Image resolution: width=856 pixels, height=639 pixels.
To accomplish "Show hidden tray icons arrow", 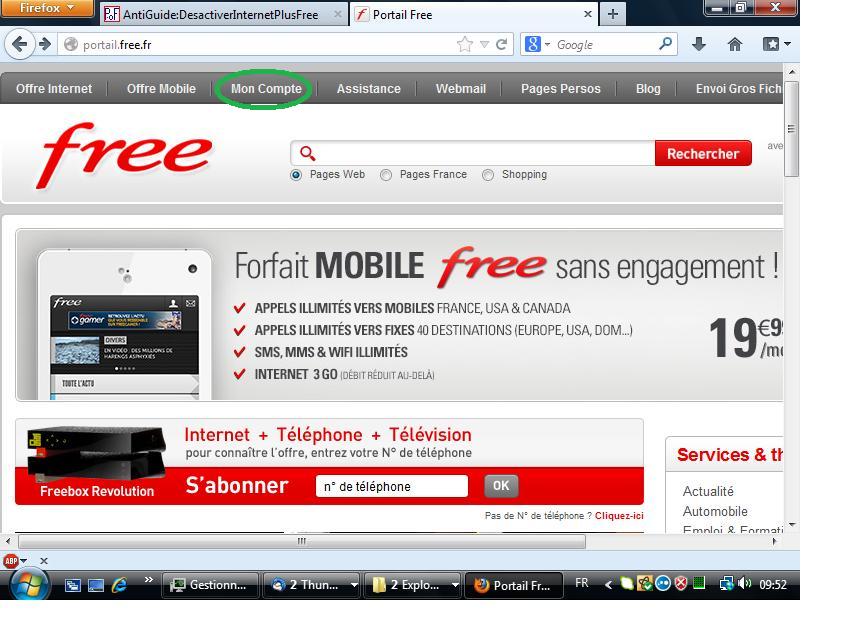I will (x=608, y=584).
